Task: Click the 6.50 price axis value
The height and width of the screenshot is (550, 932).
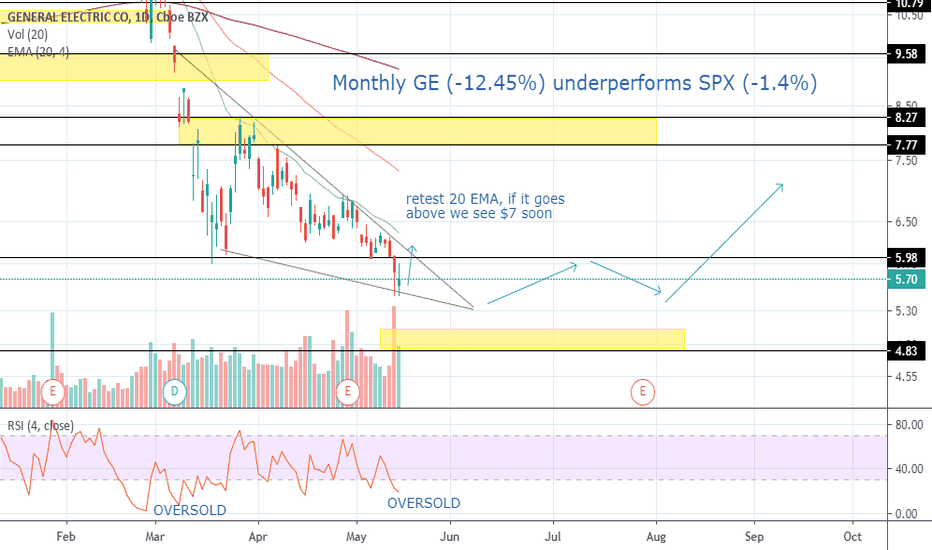Action: click(906, 222)
